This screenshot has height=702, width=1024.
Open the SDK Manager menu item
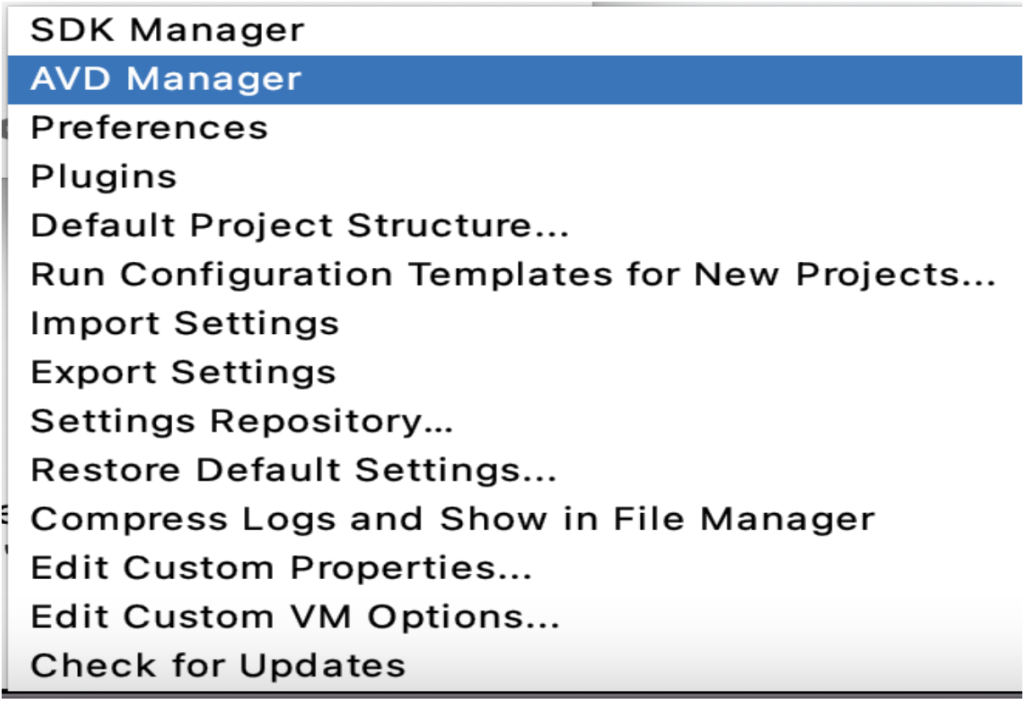[x=167, y=30]
